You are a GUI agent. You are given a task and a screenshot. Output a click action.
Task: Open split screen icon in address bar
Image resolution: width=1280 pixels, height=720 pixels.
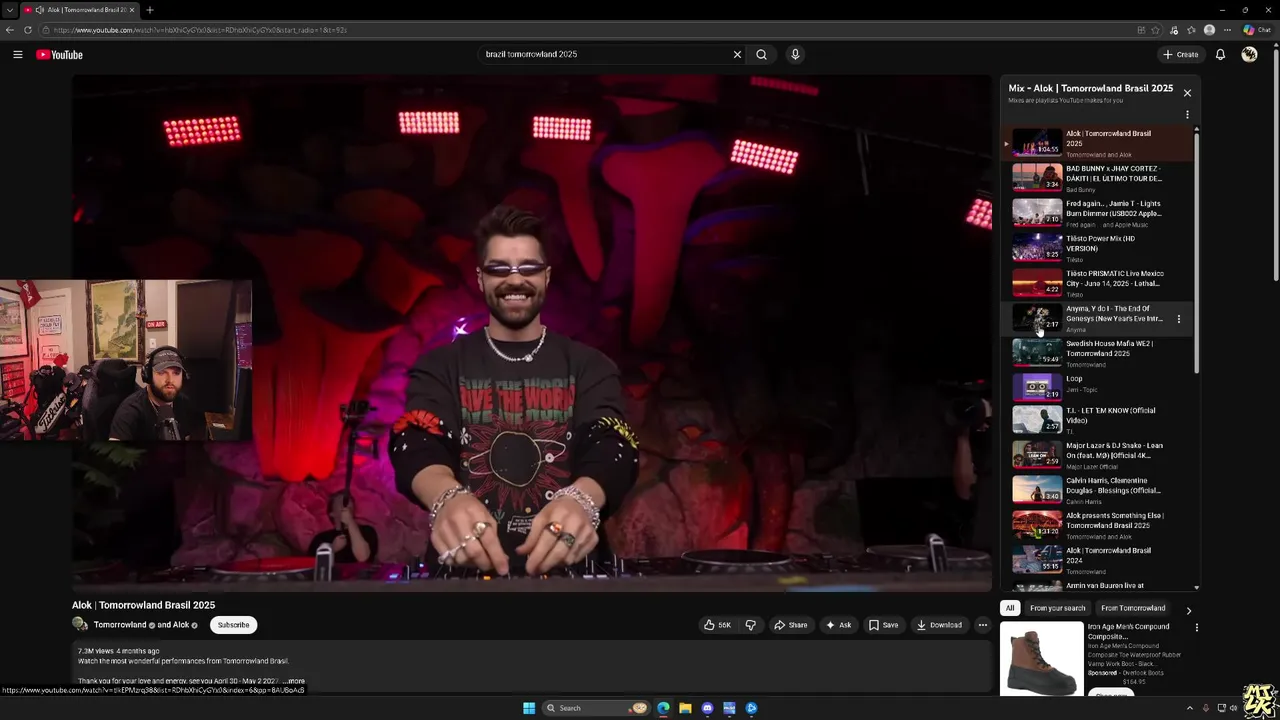(1141, 30)
